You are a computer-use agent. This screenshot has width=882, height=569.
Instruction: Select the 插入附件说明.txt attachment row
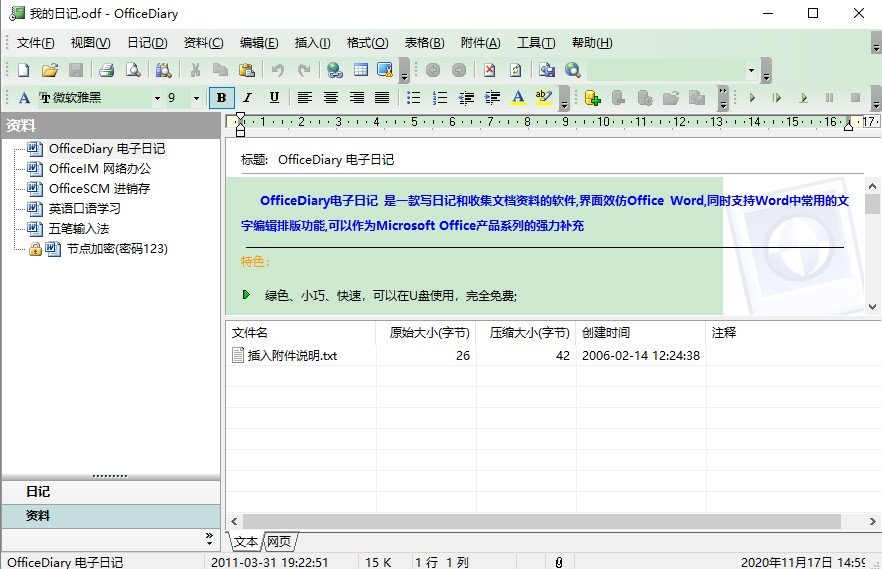[x=292, y=355]
